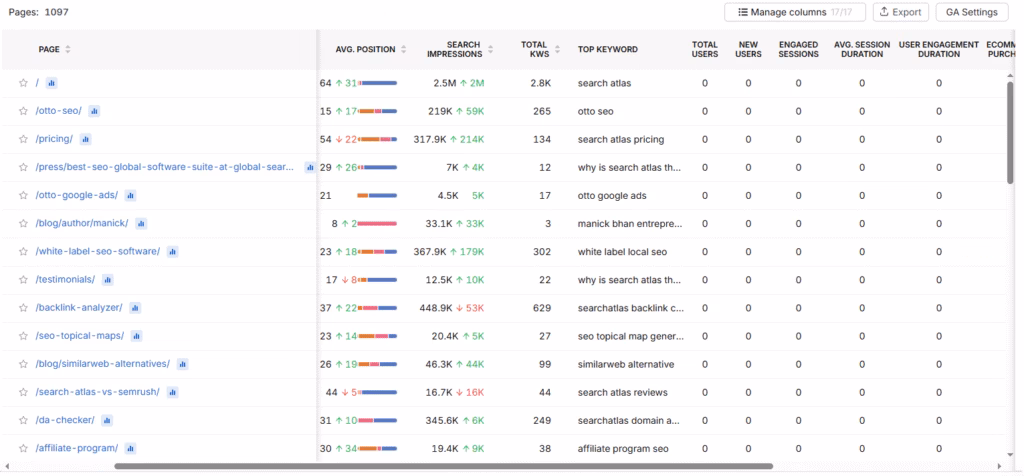The height and width of the screenshot is (476, 1024).
Task: Star the /otto-seo/ page as favorite
Action: point(23,111)
